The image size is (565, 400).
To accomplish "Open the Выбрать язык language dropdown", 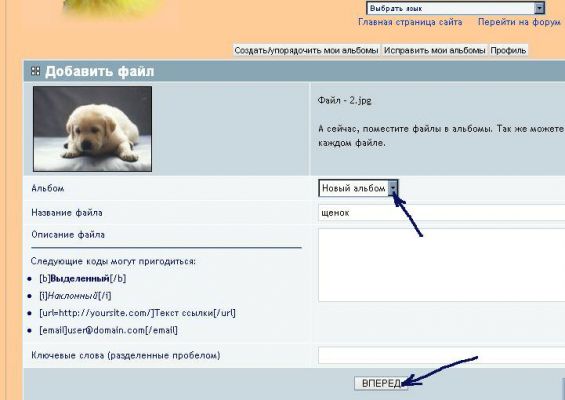I will tap(455, 8).
